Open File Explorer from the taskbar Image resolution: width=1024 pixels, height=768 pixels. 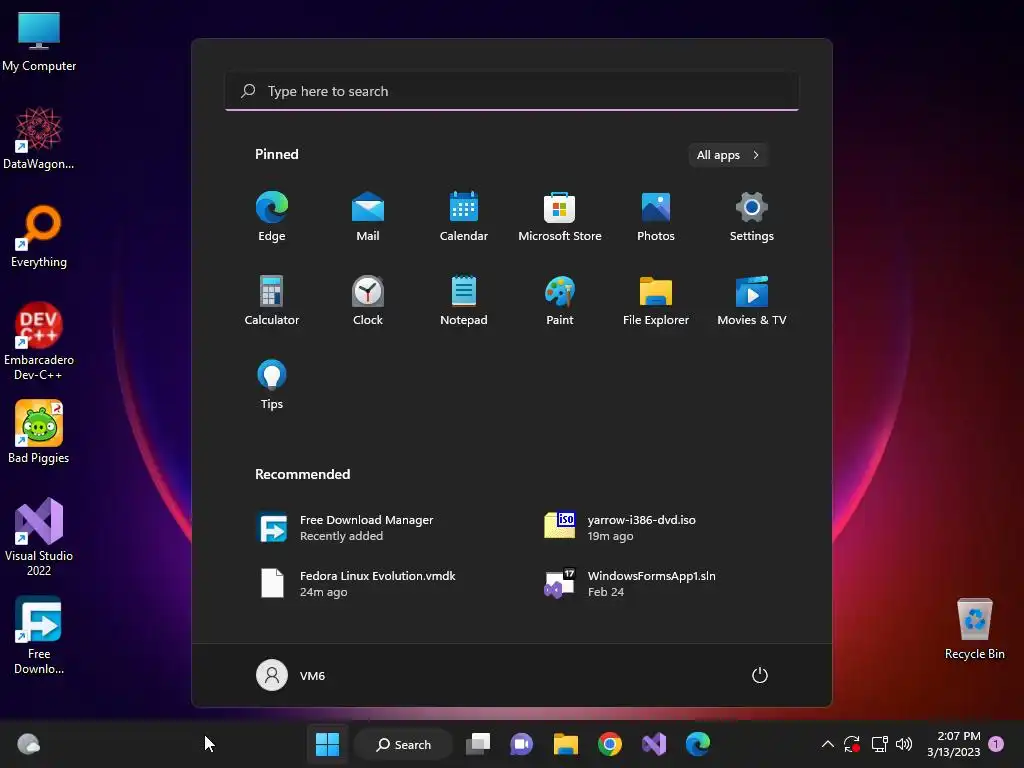tap(566, 744)
